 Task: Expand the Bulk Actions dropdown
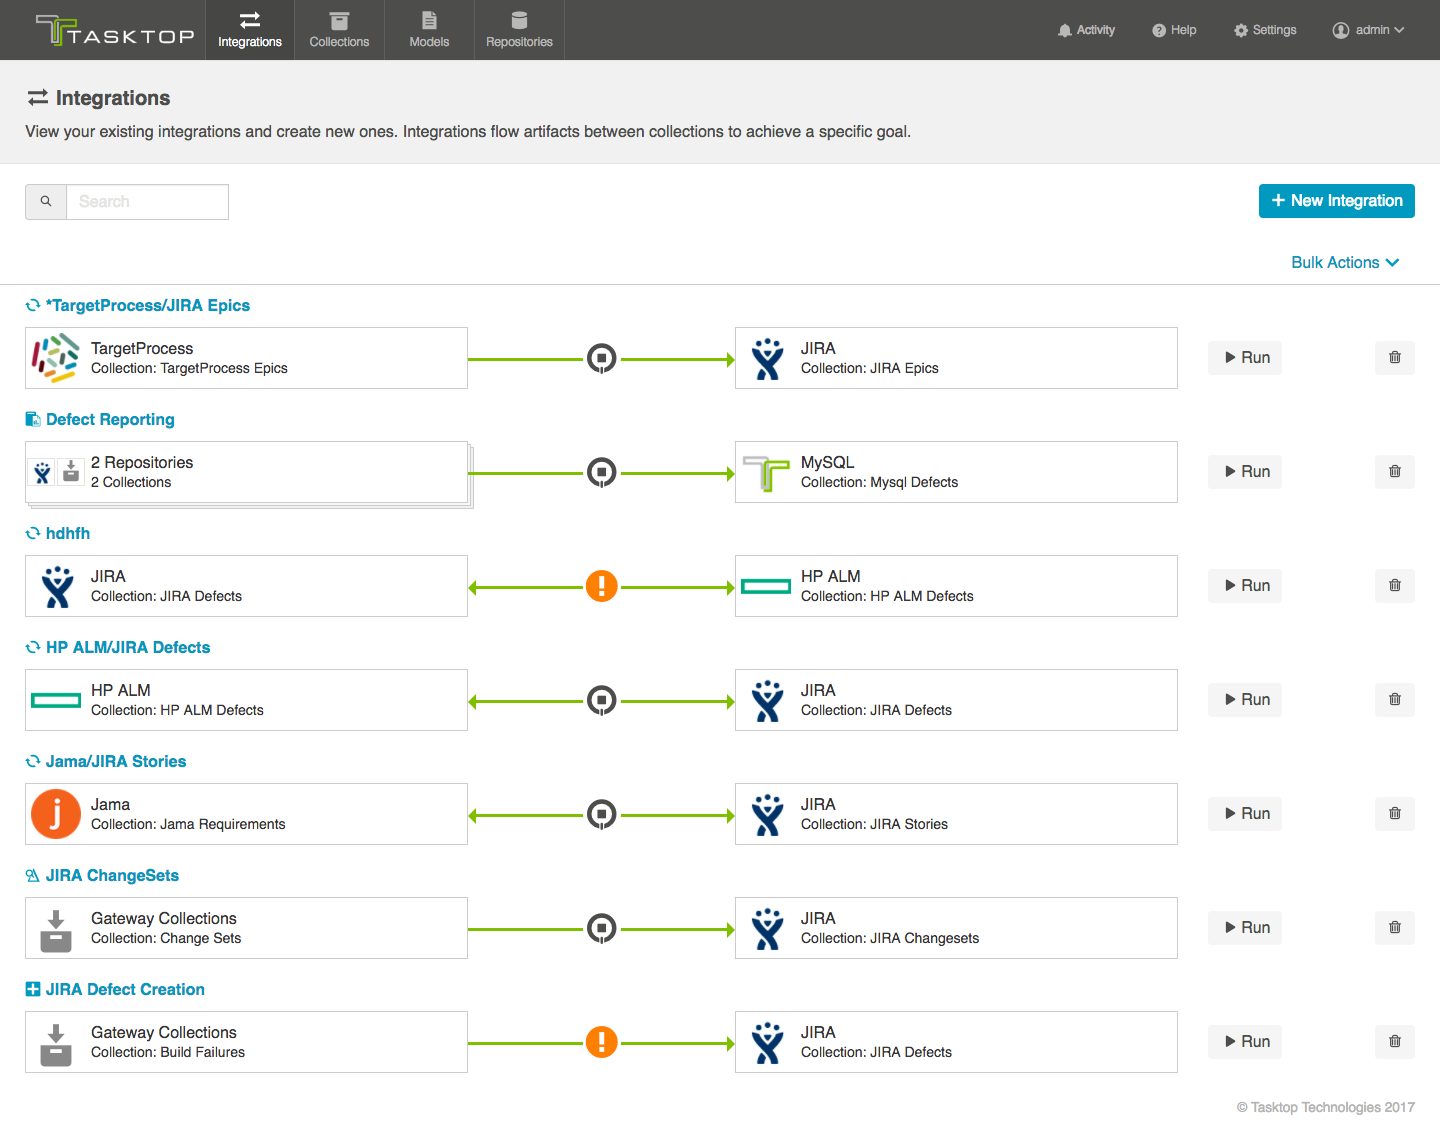click(1345, 262)
